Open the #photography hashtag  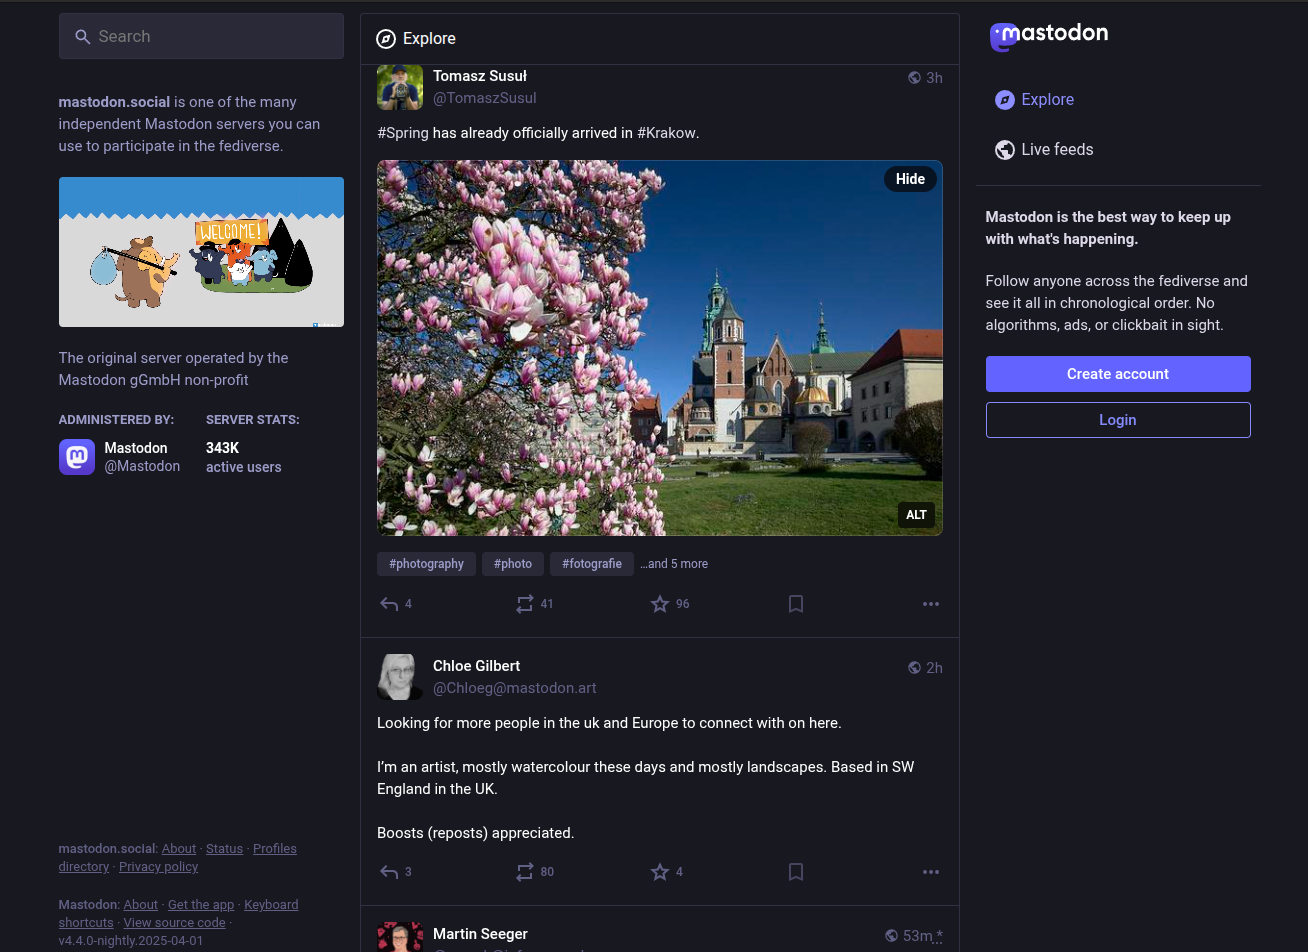pos(426,564)
